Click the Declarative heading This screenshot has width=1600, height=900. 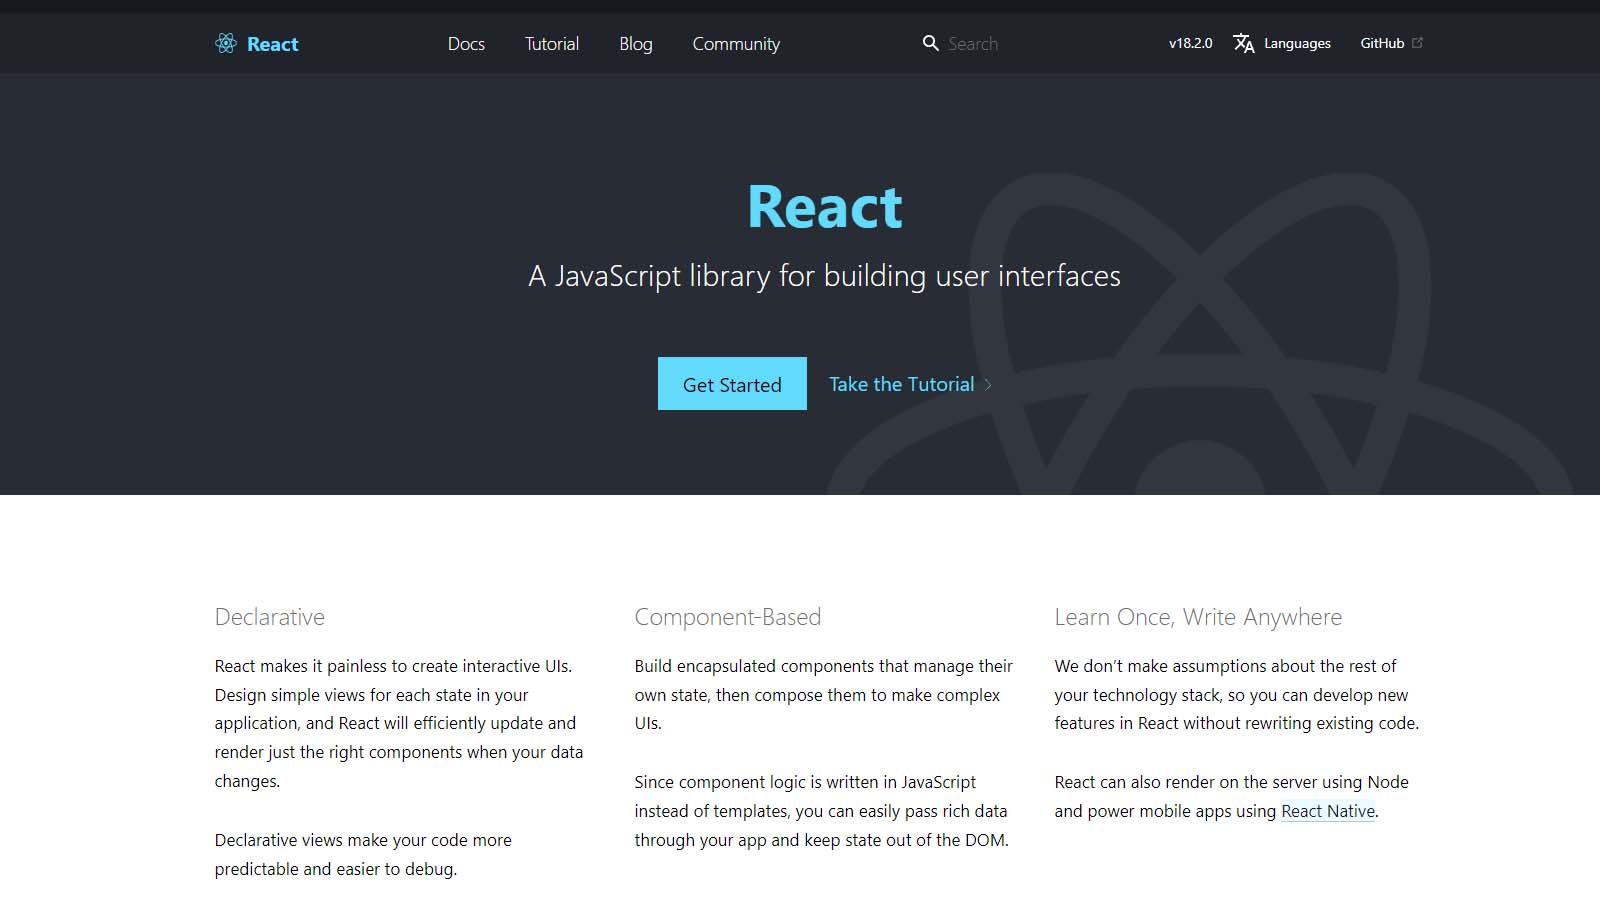[270, 617]
